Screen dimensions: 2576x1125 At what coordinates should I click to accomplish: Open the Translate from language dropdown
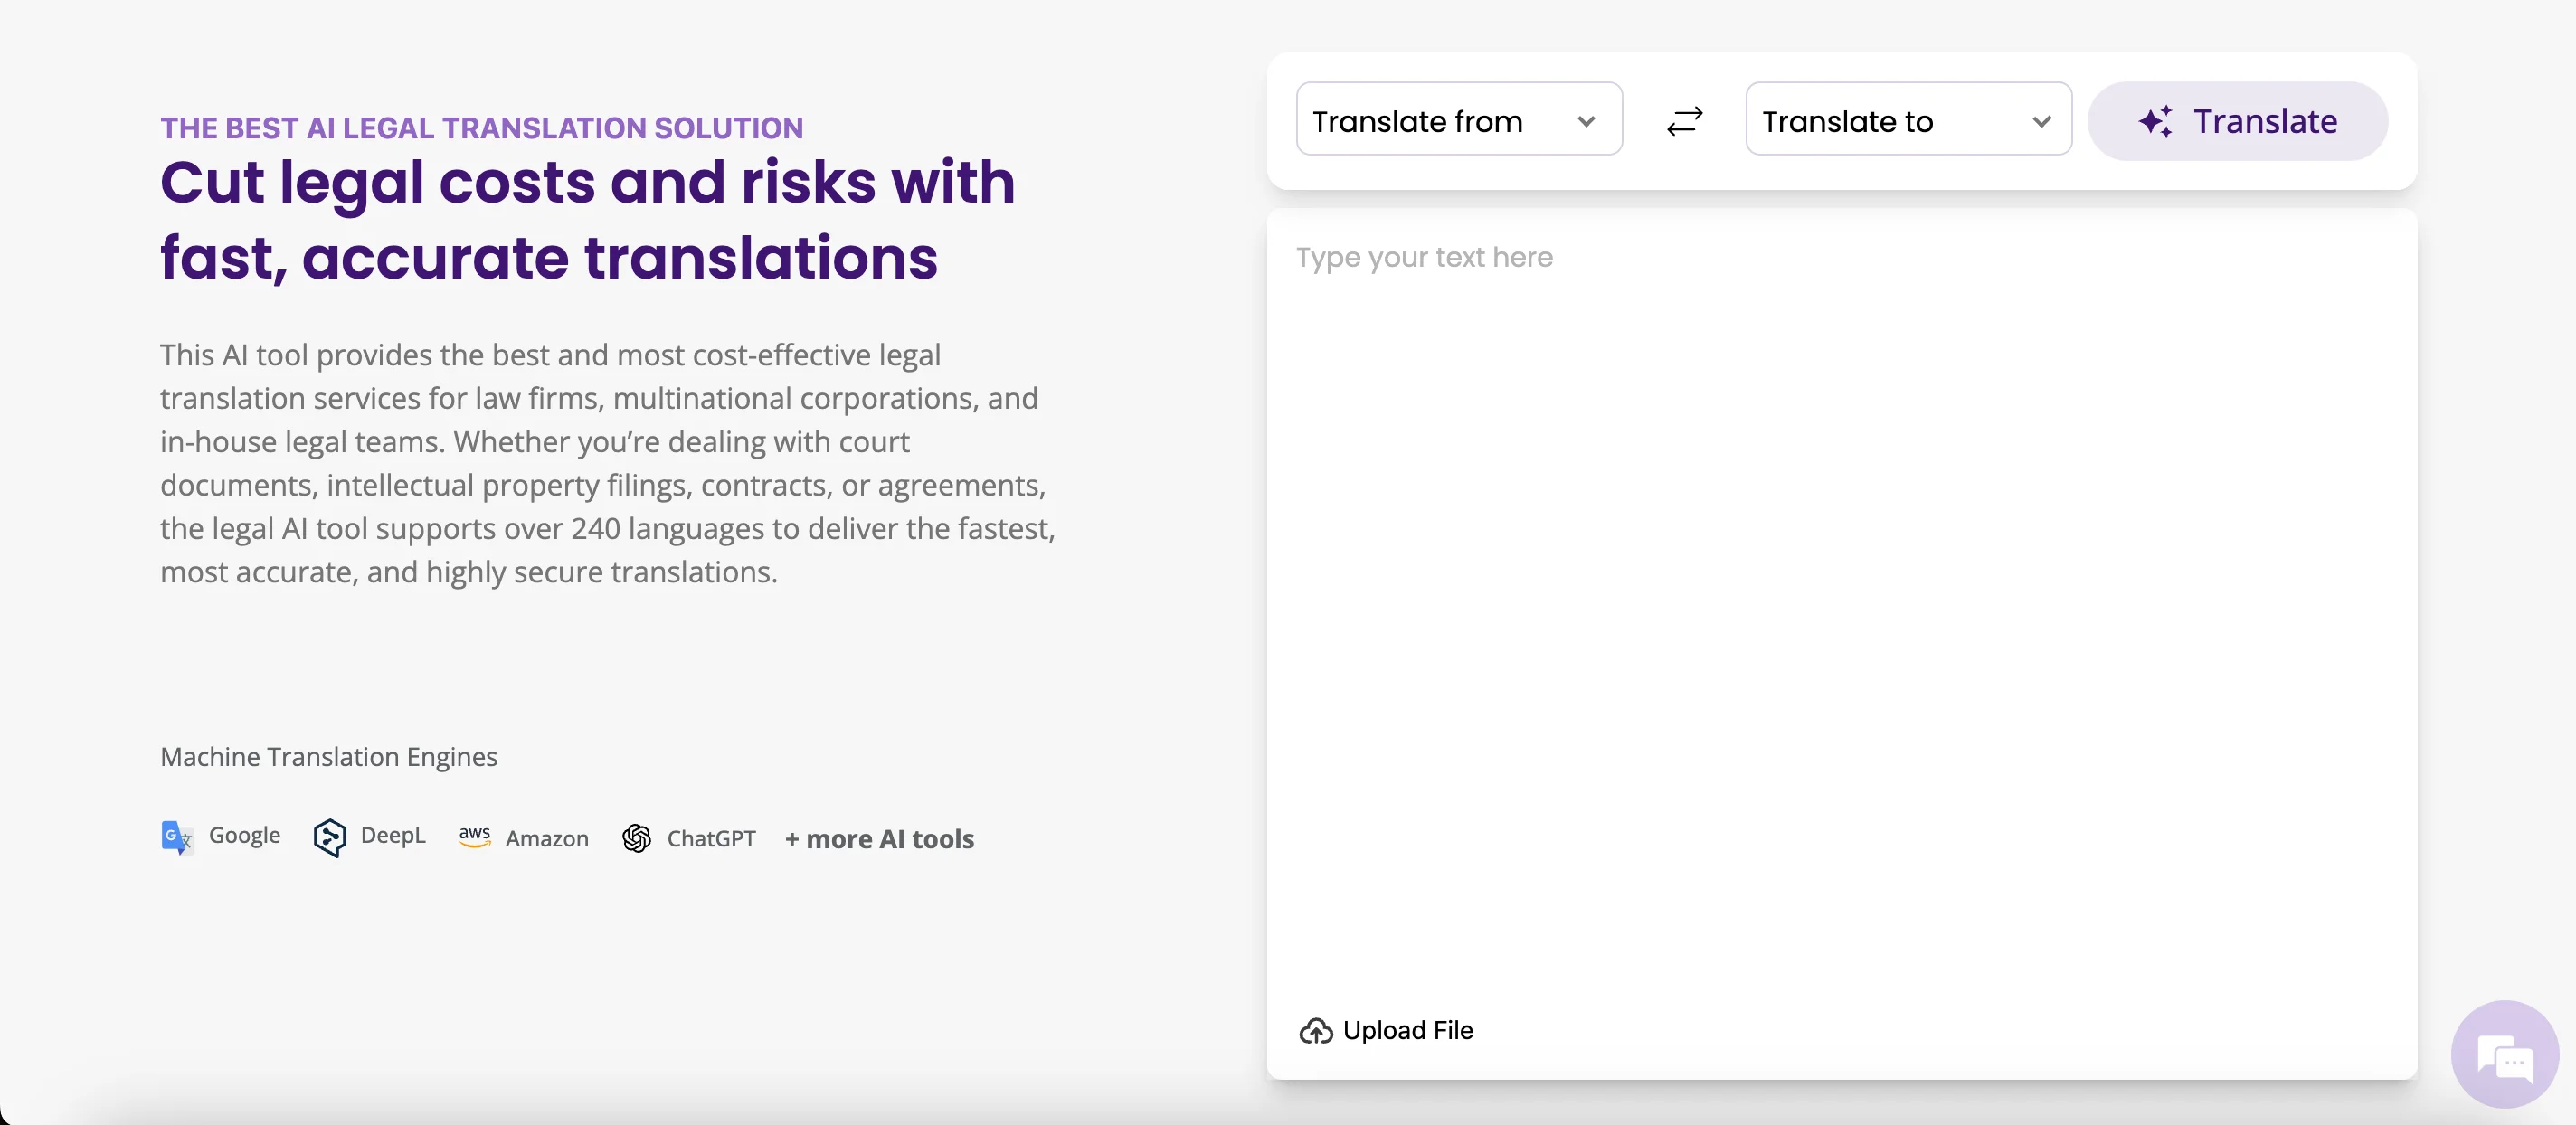1457,120
